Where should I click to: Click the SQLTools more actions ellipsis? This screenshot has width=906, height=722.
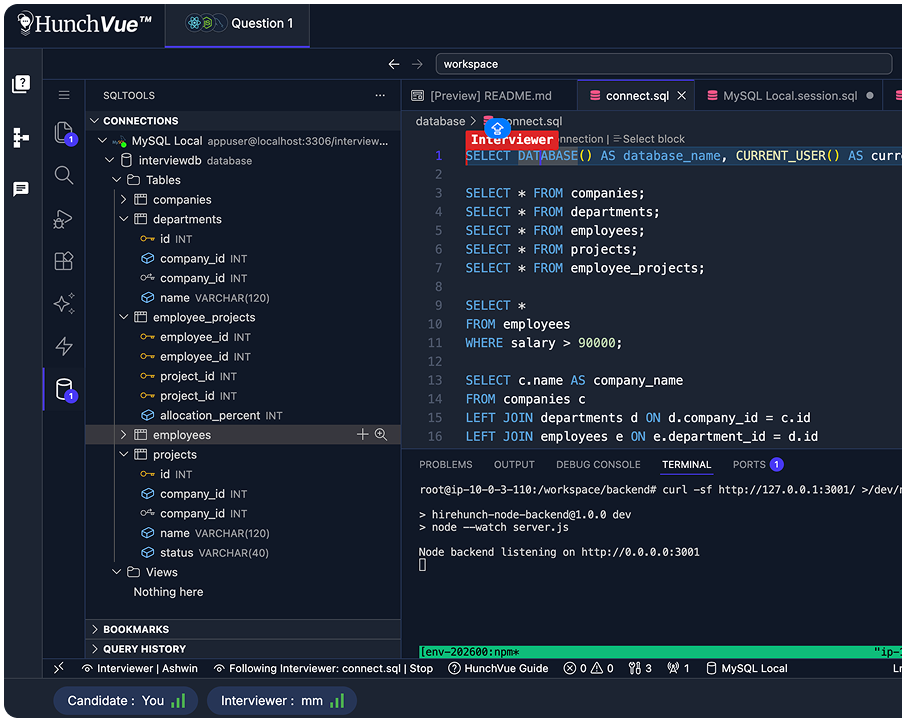380,95
